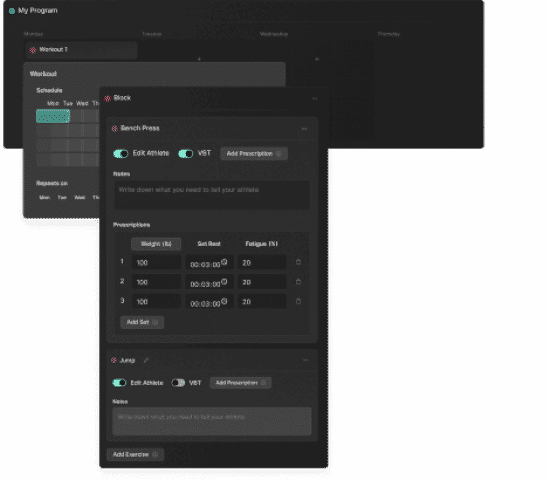Screen dimensions: 547x480
Task: Click the Bench Press exercise icon
Action: pyautogui.click(x=114, y=128)
